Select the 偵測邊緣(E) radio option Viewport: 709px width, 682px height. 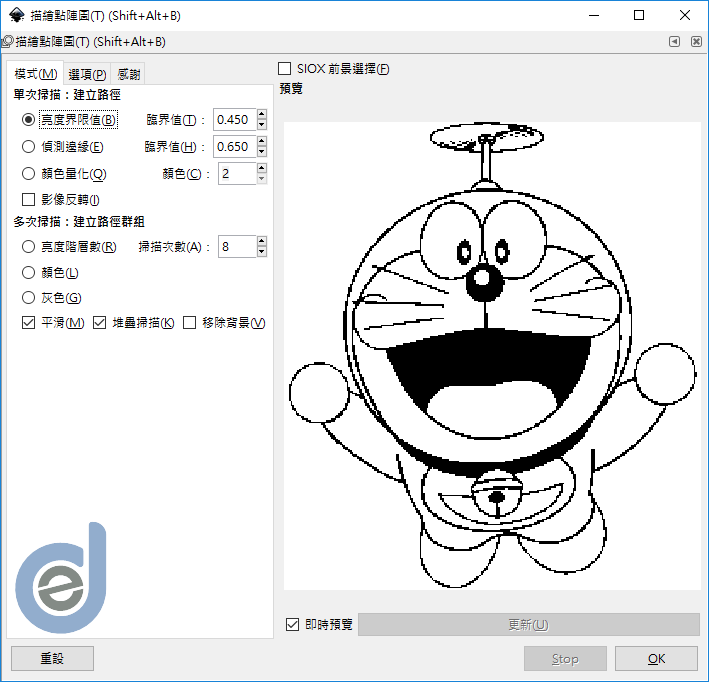28,147
